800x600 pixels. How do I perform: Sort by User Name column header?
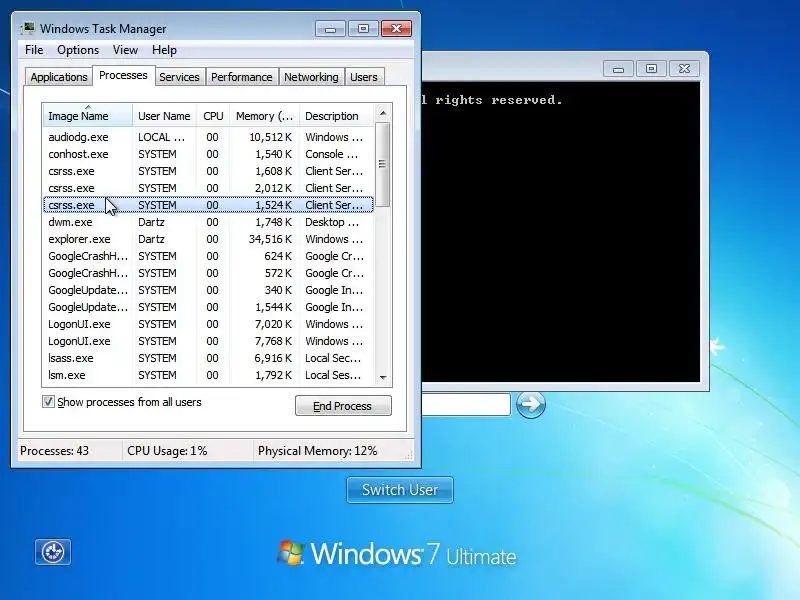[164, 116]
